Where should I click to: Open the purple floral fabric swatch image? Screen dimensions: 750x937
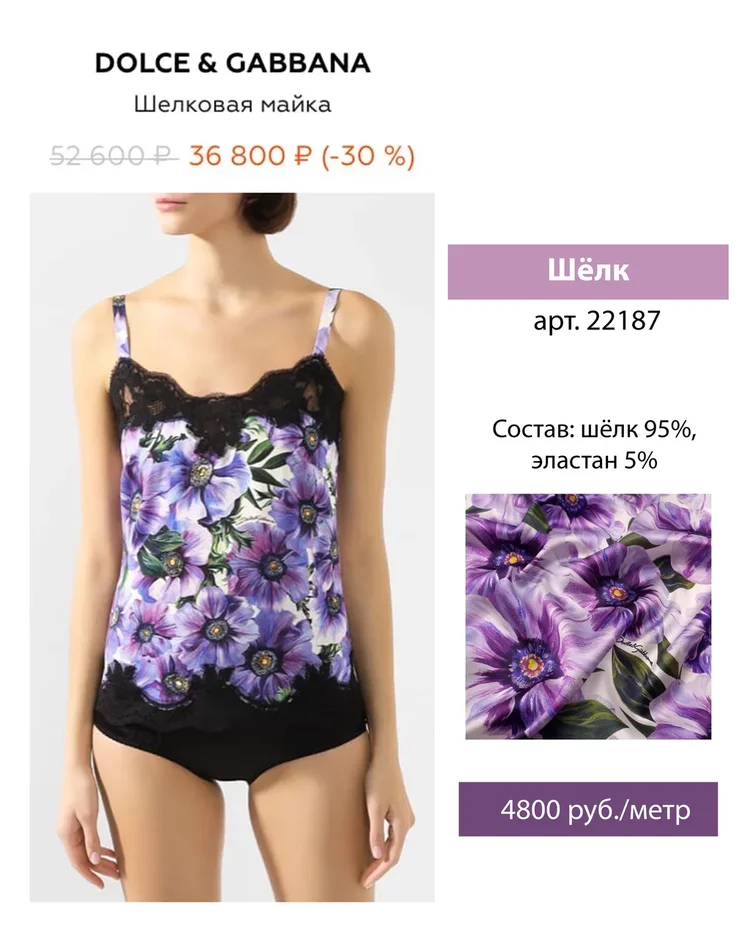point(588,617)
